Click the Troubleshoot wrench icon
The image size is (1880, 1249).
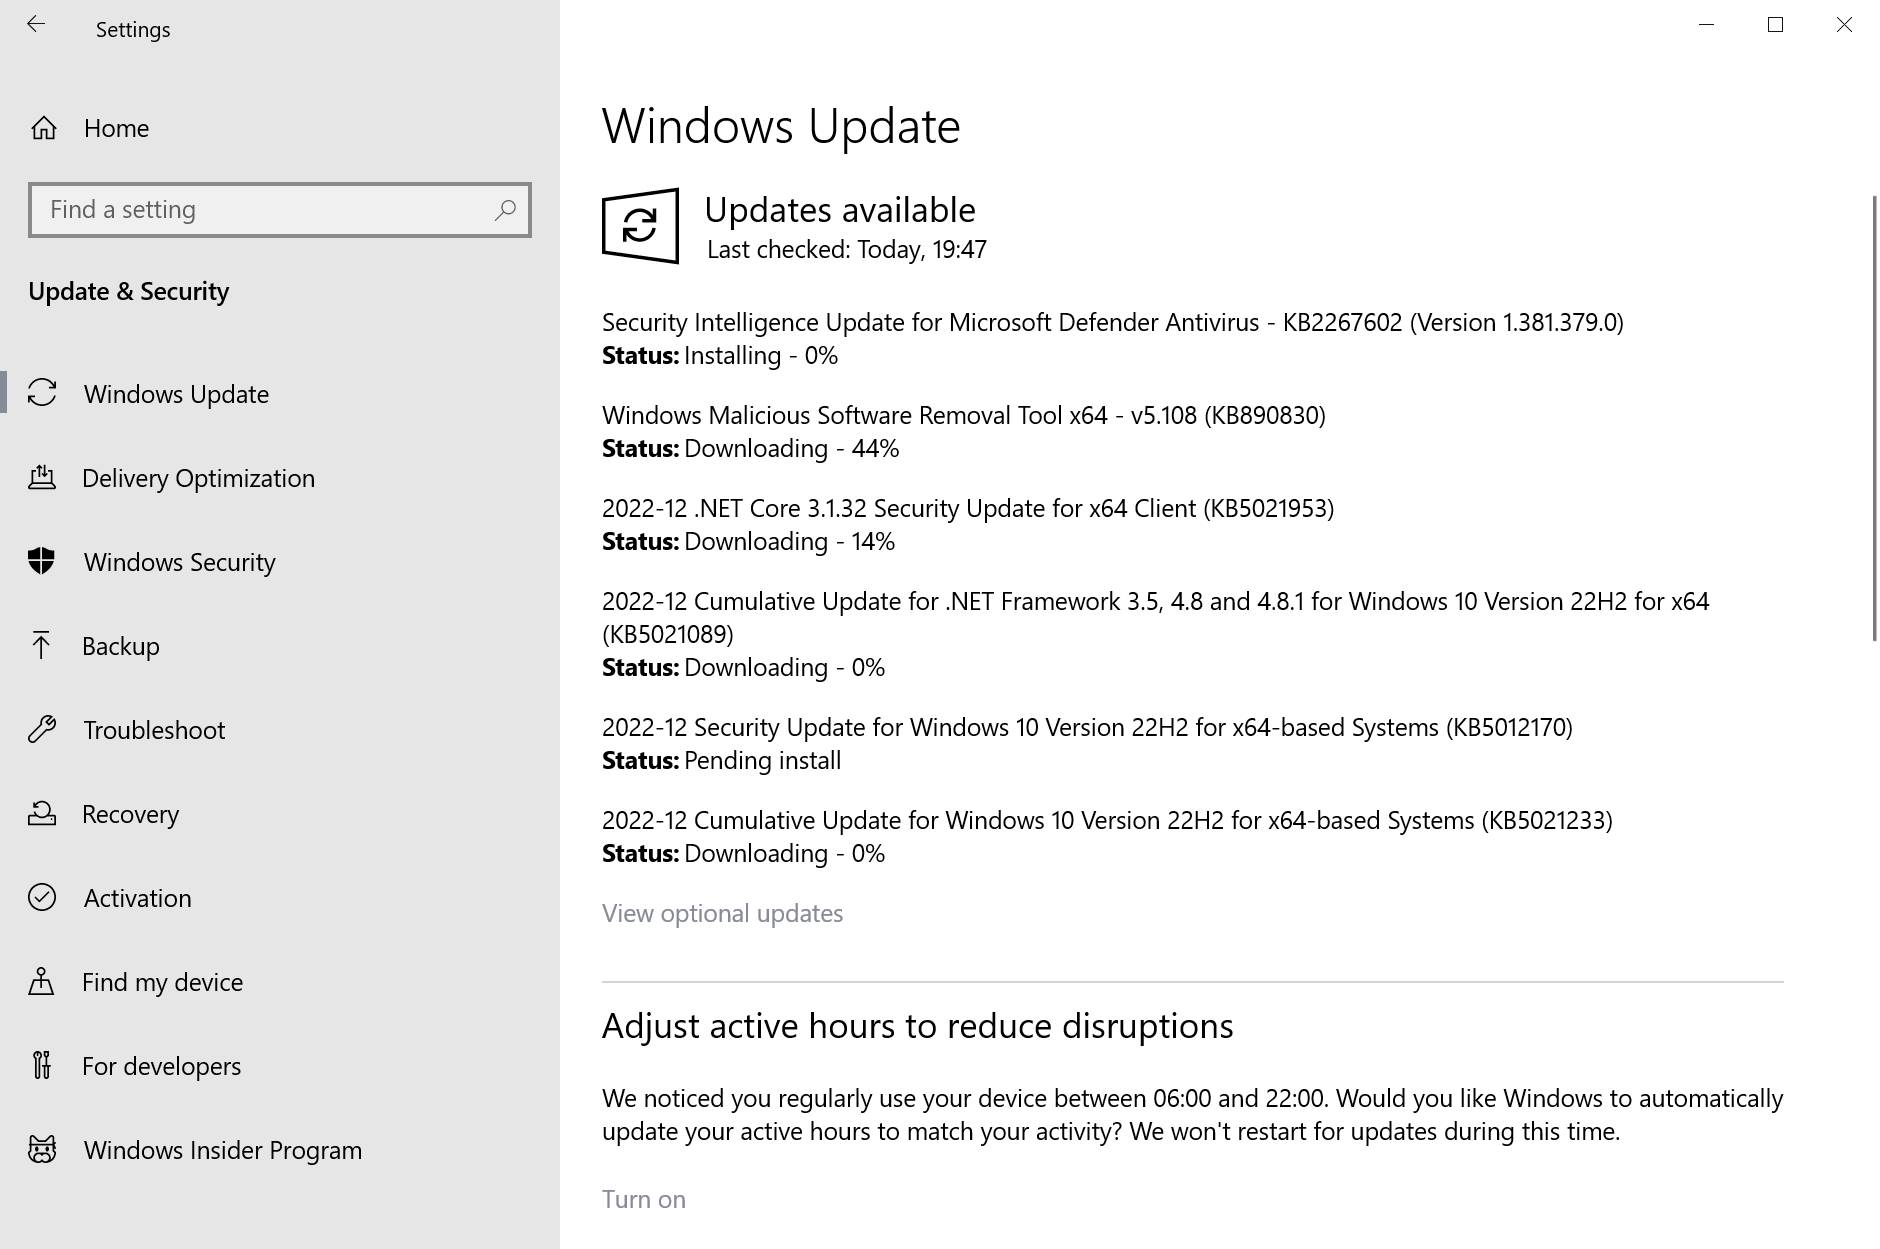pos(42,729)
